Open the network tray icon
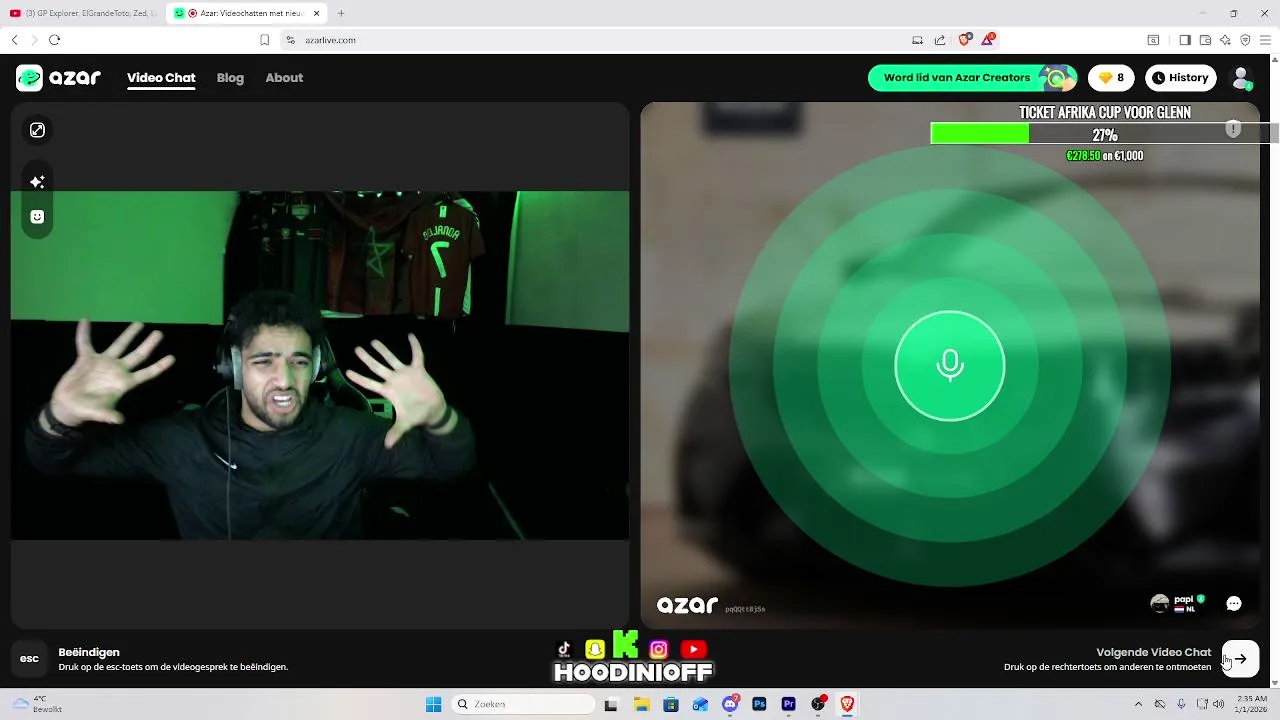 click(1200, 704)
